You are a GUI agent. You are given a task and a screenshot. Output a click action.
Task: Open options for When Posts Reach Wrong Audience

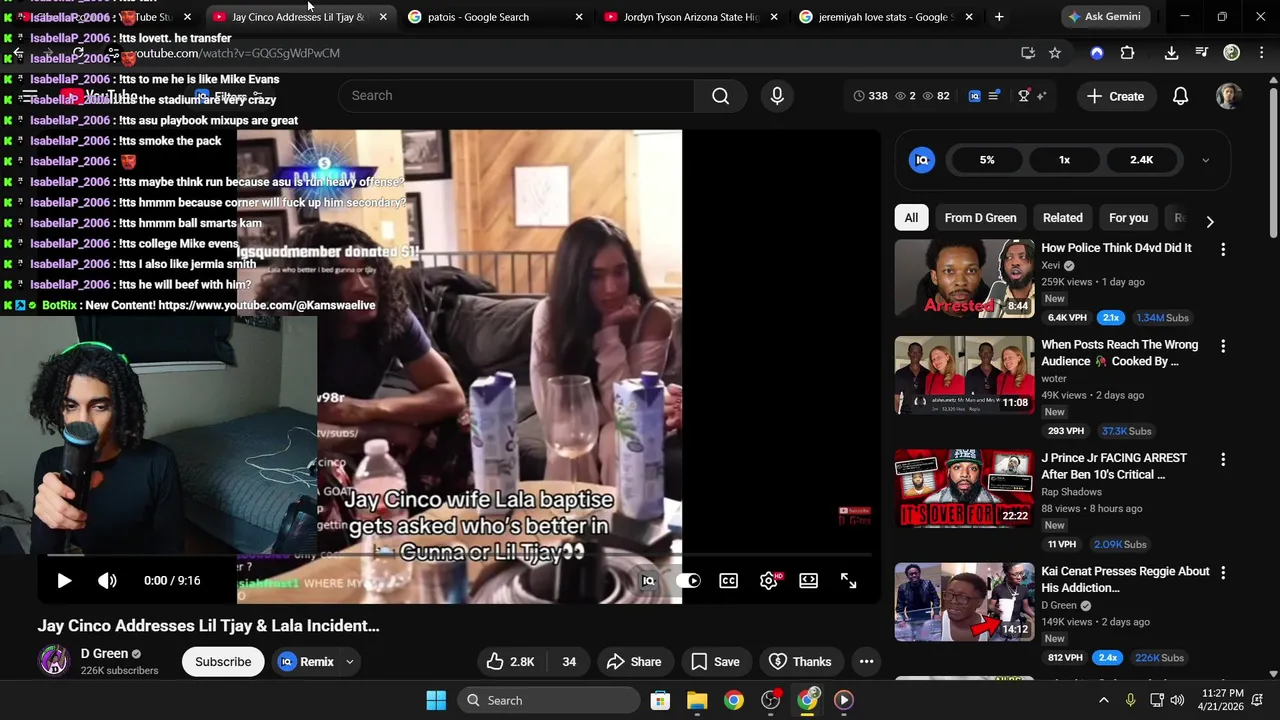[x=1222, y=346]
